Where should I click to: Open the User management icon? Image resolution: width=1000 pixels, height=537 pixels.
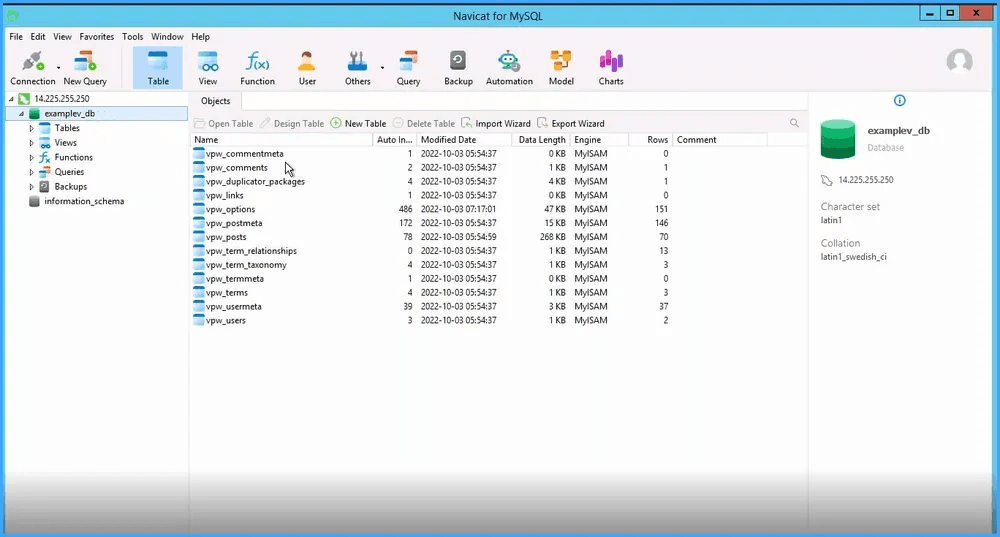coord(307,68)
